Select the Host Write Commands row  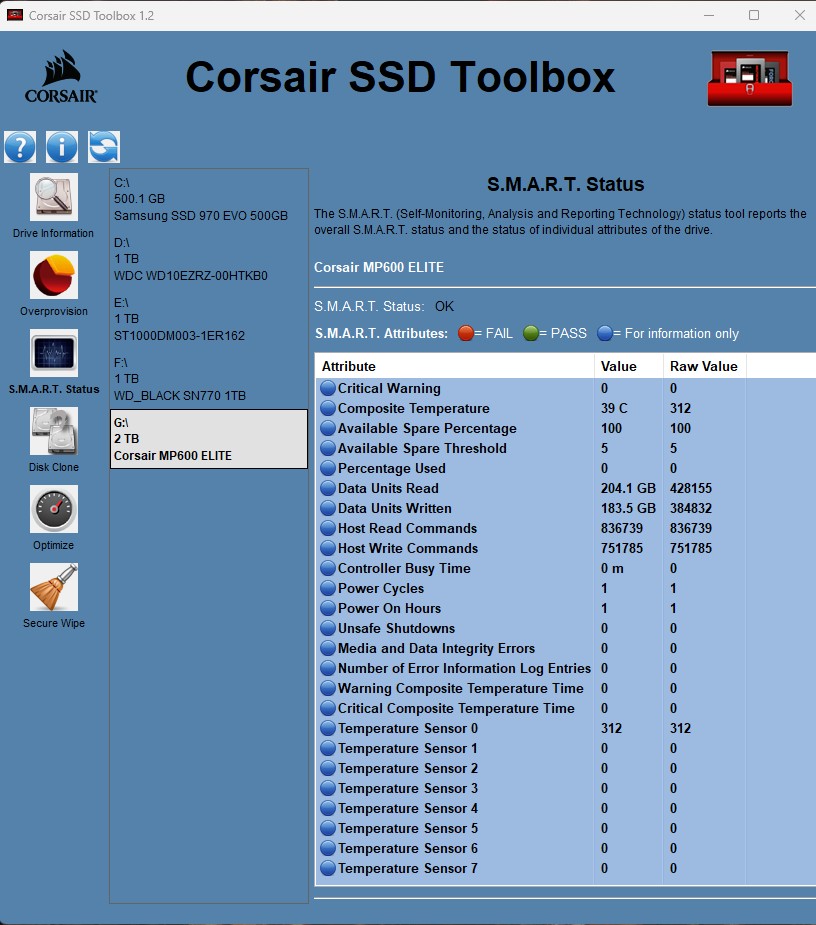click(x=565, y=549)
